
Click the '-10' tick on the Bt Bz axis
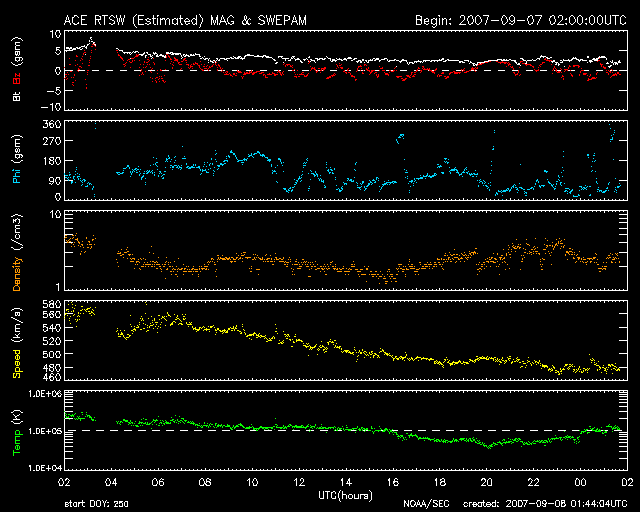click(51, 107)
